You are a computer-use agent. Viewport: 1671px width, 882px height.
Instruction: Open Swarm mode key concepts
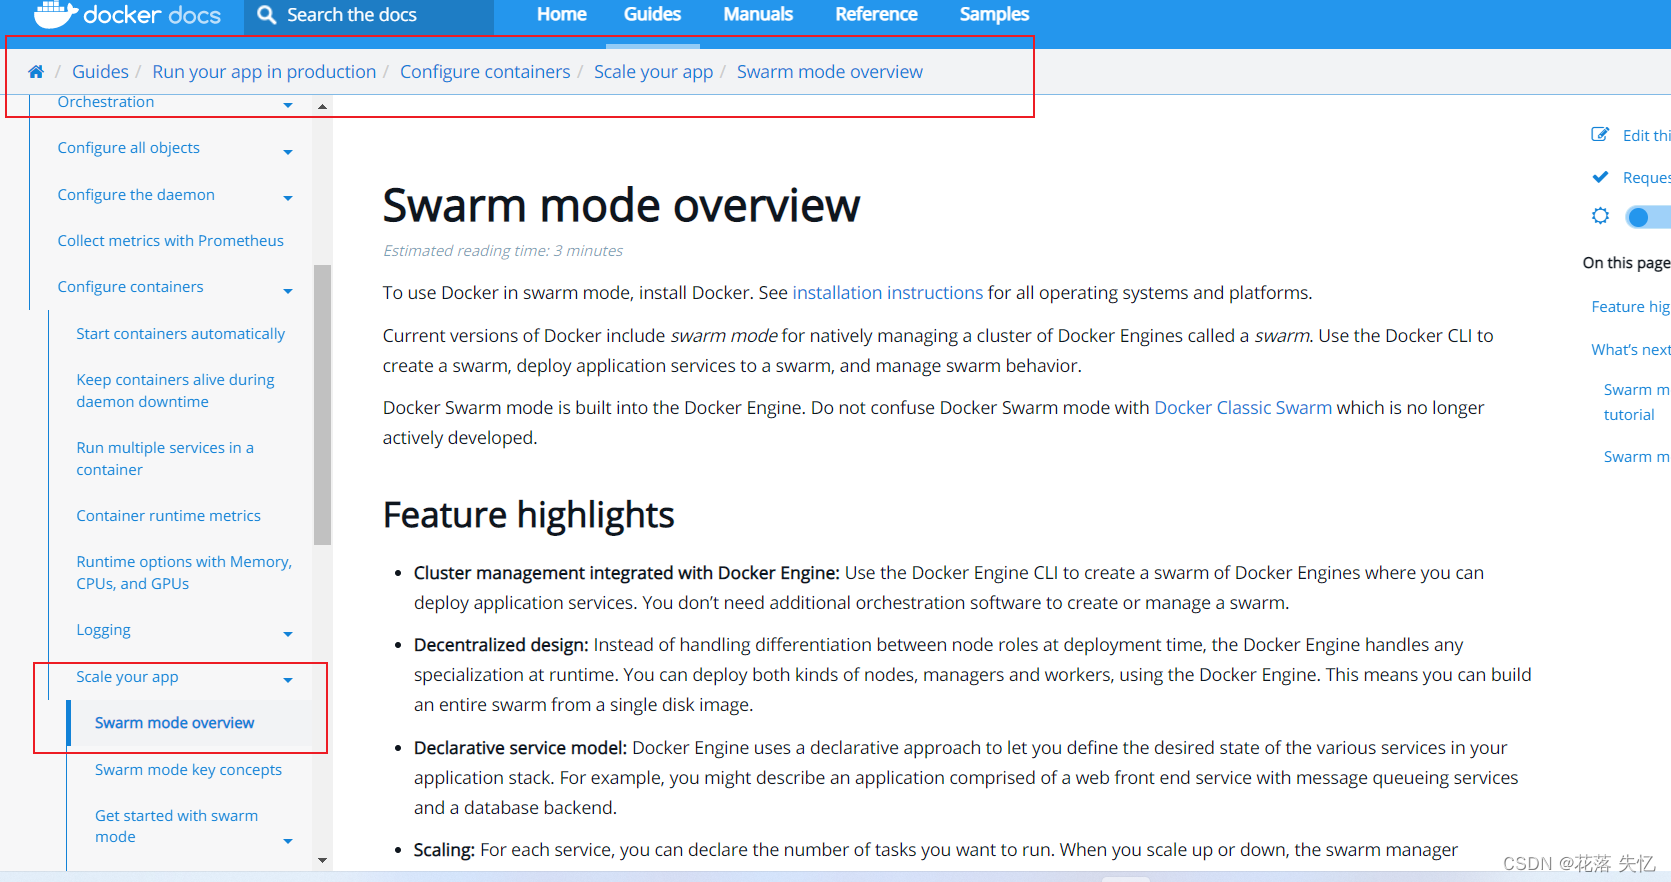(x=188, y=770)
